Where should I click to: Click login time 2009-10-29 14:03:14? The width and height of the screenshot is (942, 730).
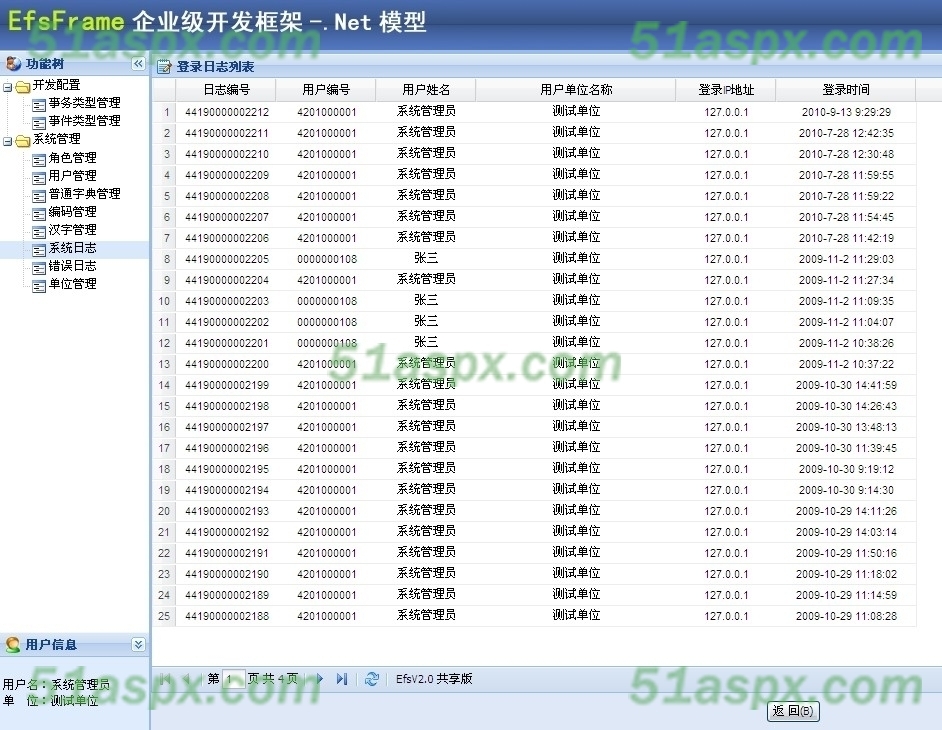(846, 532)
